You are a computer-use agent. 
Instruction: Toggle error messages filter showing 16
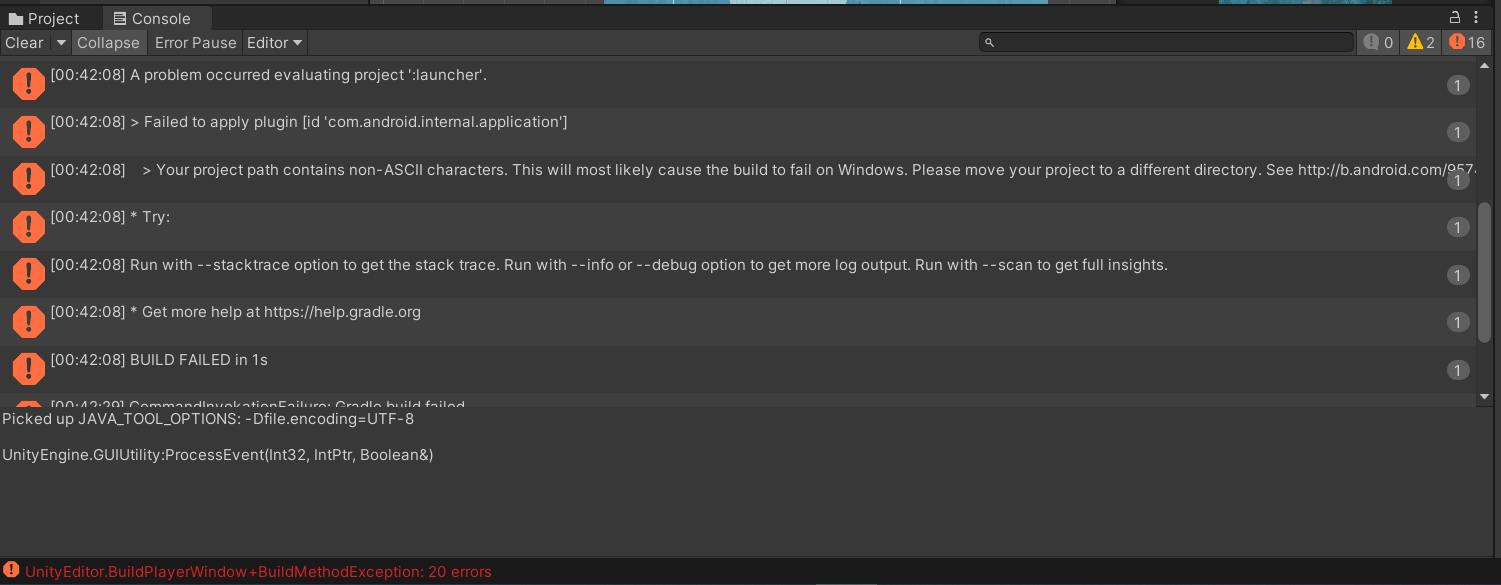click(1467, 42)
